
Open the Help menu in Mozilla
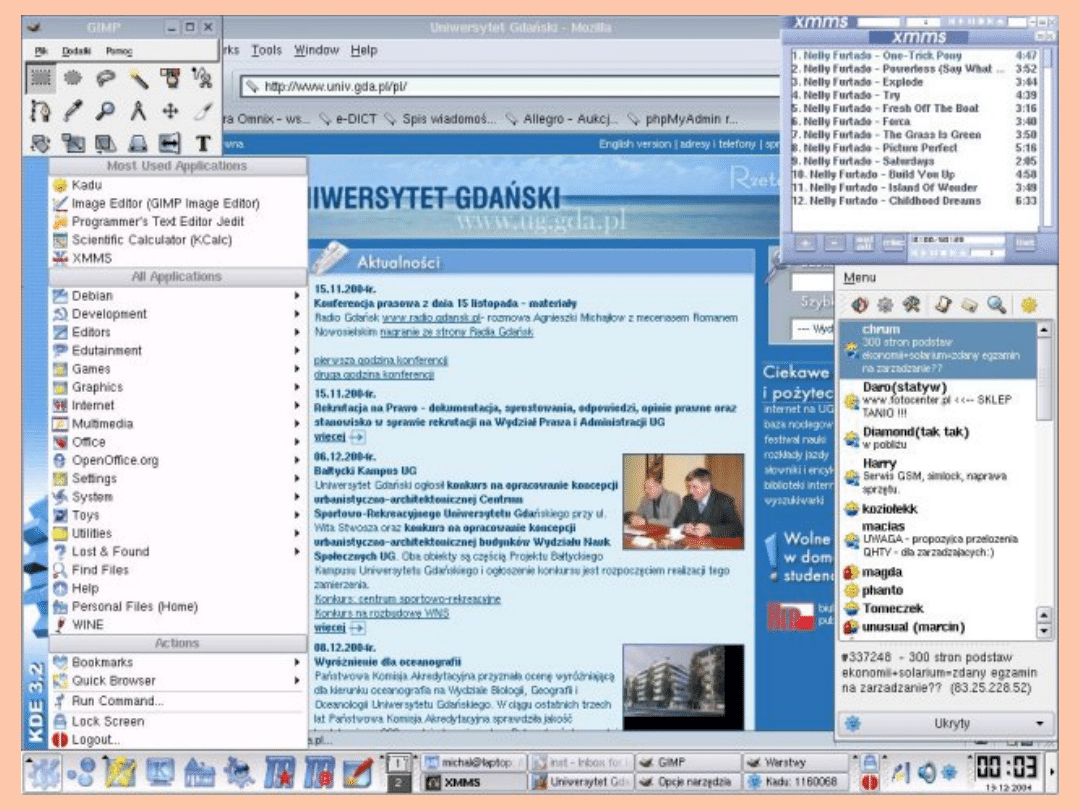coord(364,50)
